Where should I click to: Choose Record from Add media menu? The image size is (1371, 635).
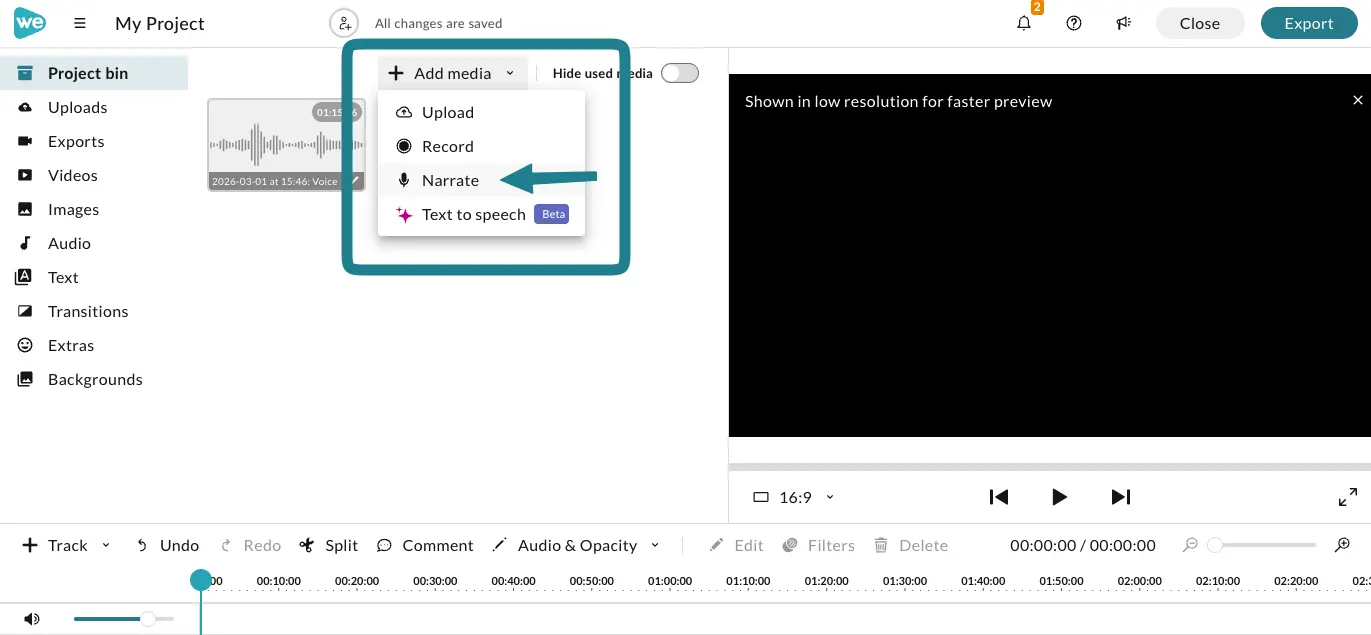(x=481, y=146)
